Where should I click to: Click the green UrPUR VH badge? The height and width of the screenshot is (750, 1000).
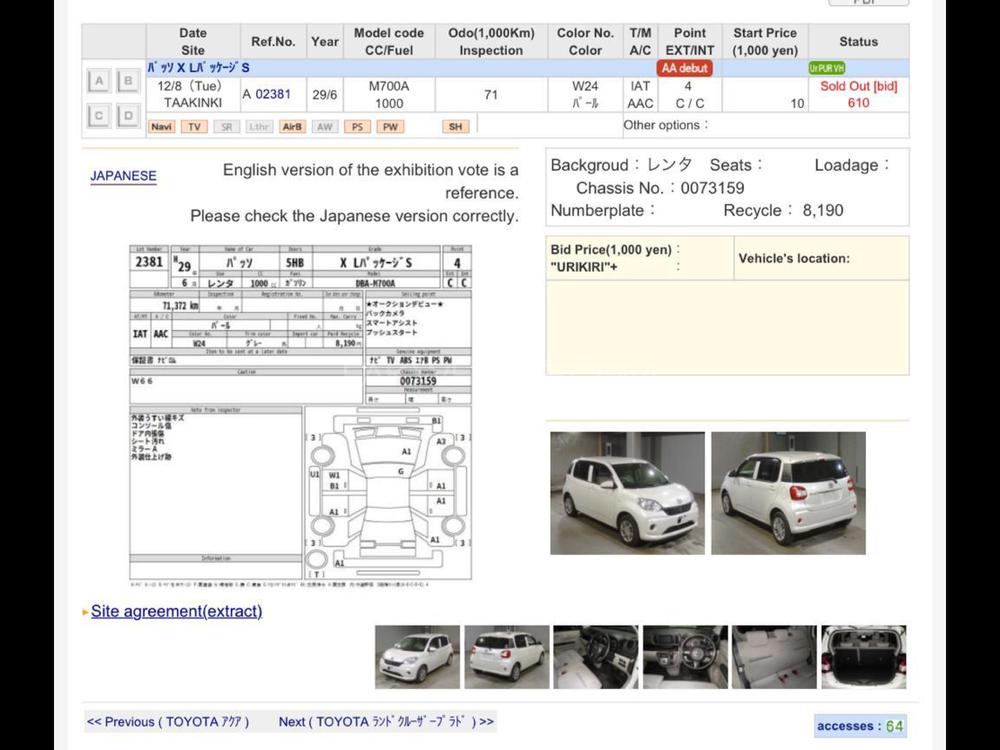pos(827,68)
